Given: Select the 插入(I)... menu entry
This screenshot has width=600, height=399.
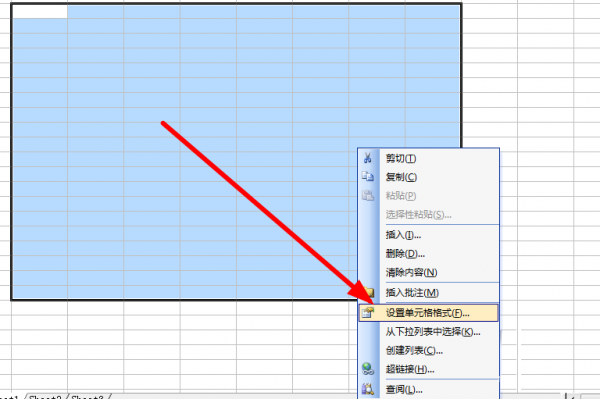Looking at the screenshot, I should [x=403, y=235].
